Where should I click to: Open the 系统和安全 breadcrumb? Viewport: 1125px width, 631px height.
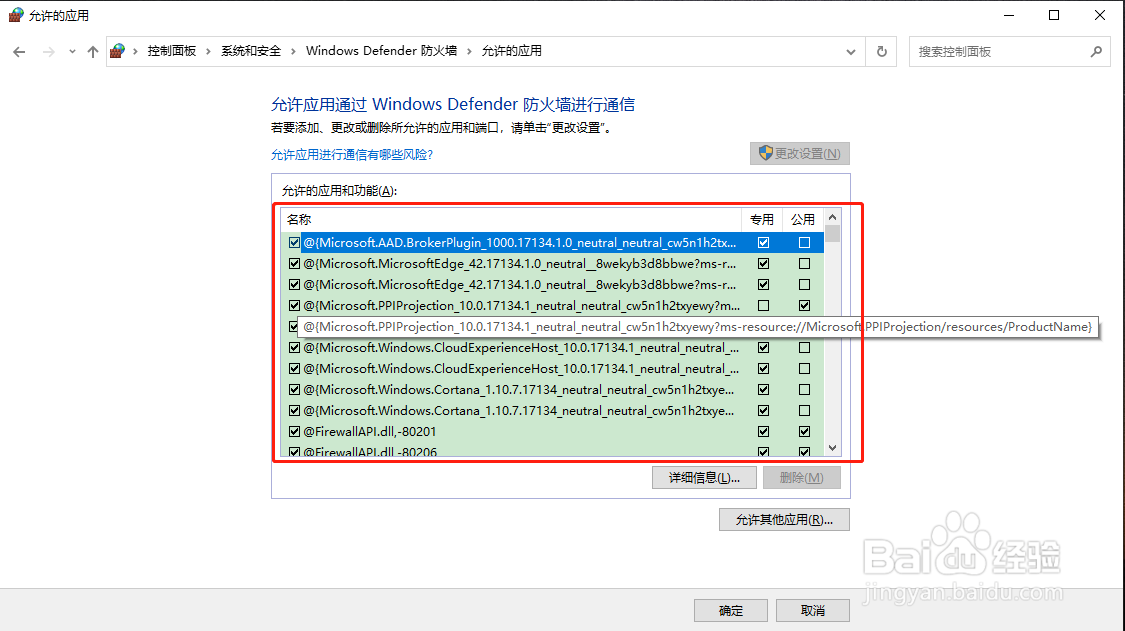(x=251, y=51)
